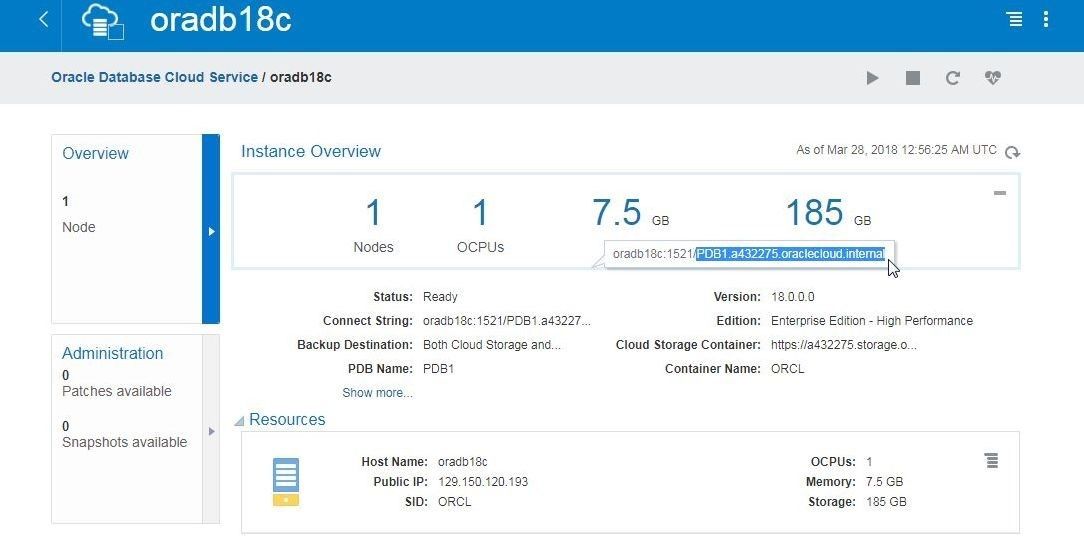This screenshot has width=1084, height=548.
Task: Open the header list menu icon
Action: [x=1014, y=19]
